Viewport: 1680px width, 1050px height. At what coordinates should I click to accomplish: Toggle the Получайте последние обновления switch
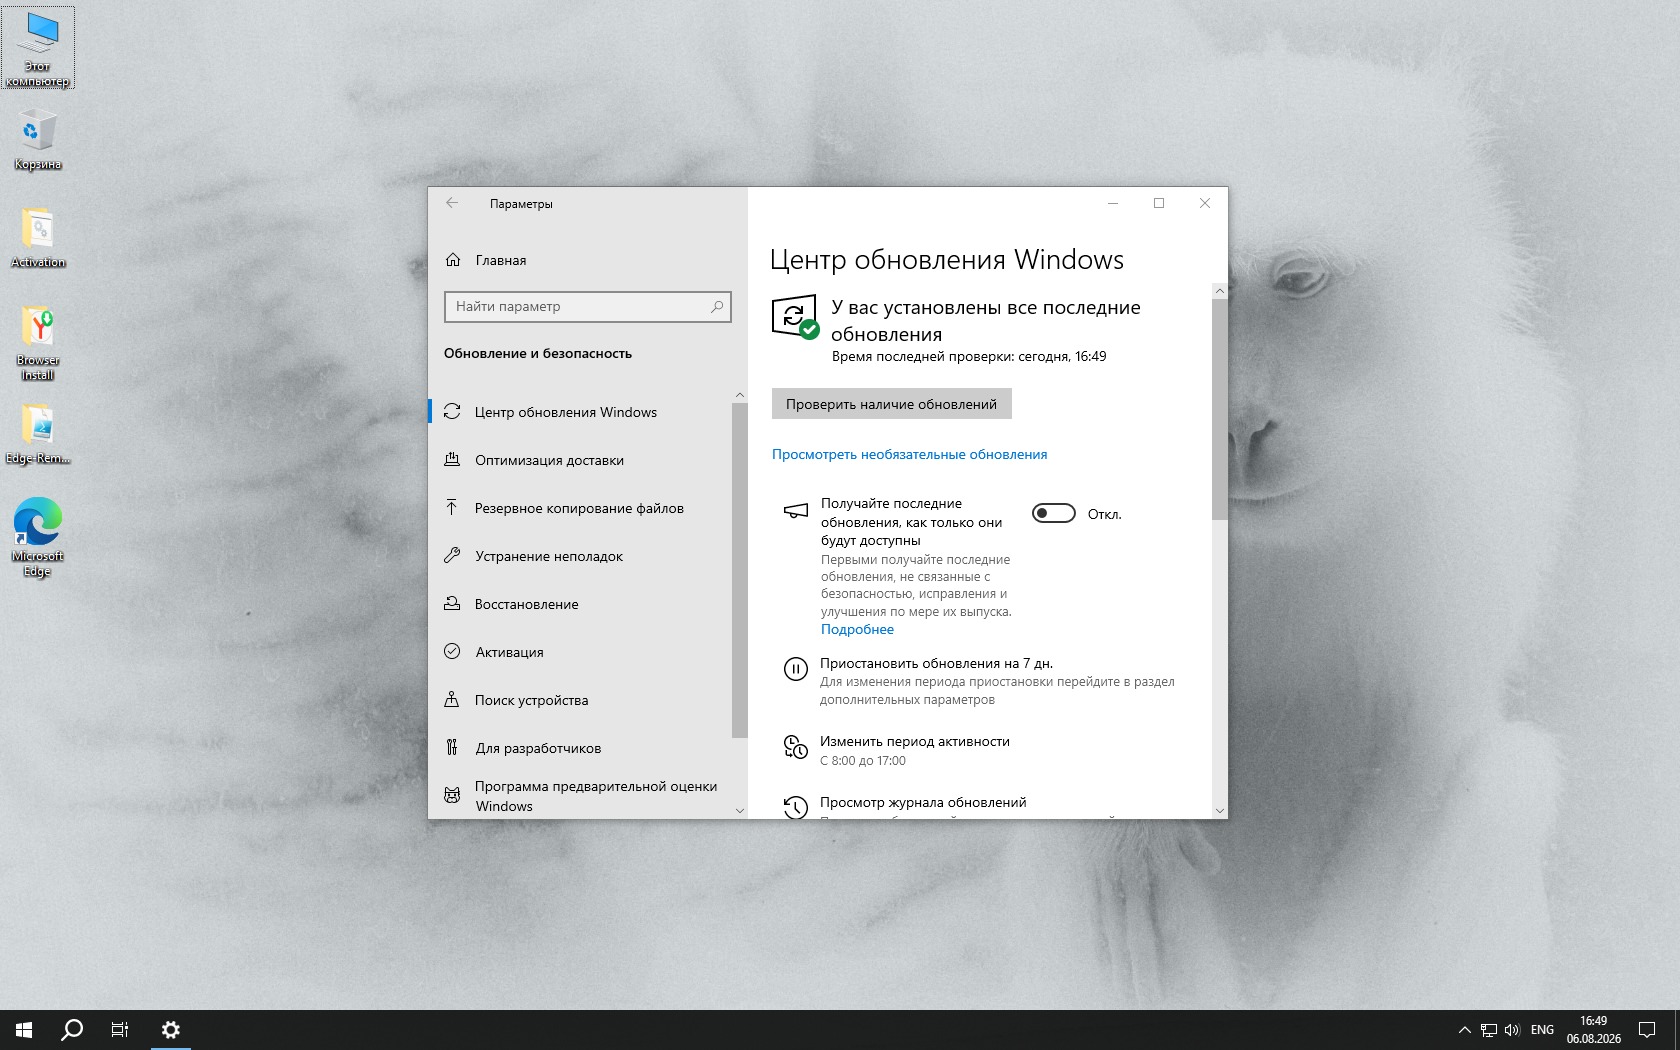[x=1054, y=513]
